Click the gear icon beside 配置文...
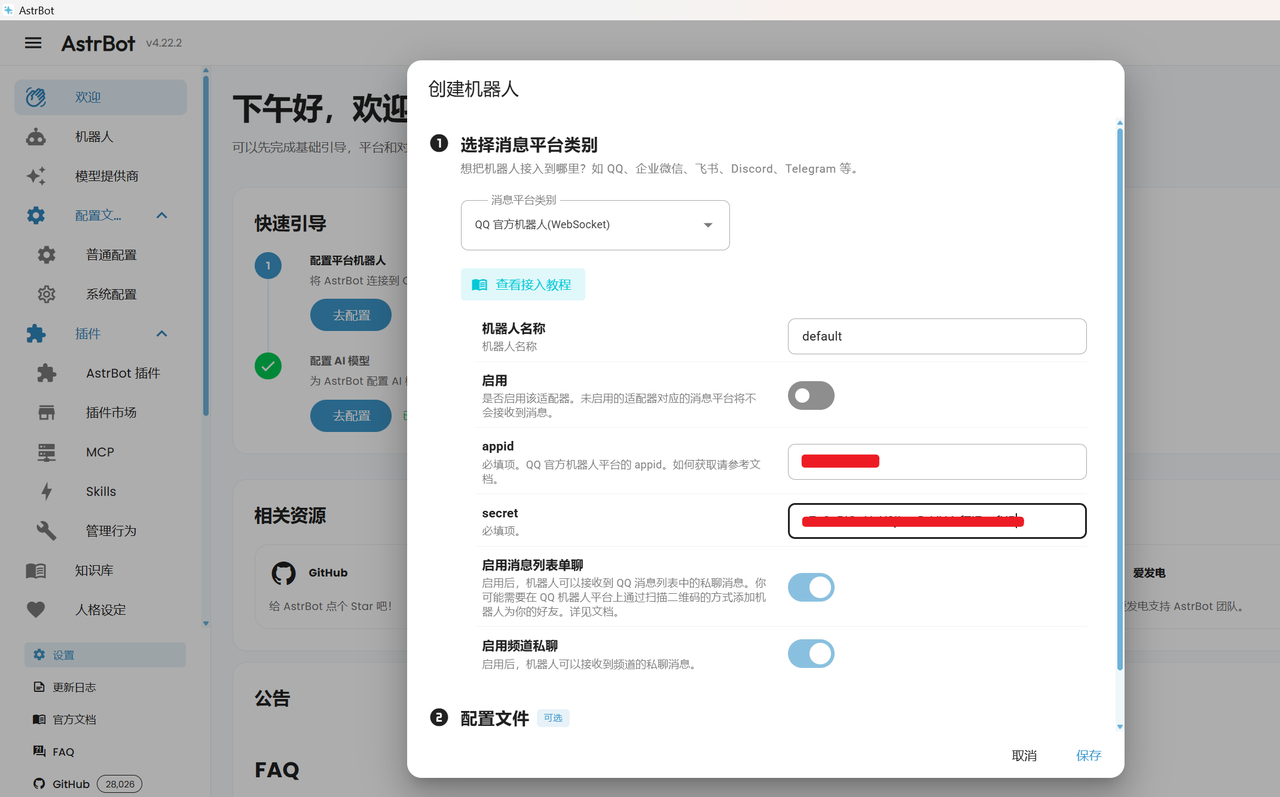The image size is (1280, 797). point(36,216)
